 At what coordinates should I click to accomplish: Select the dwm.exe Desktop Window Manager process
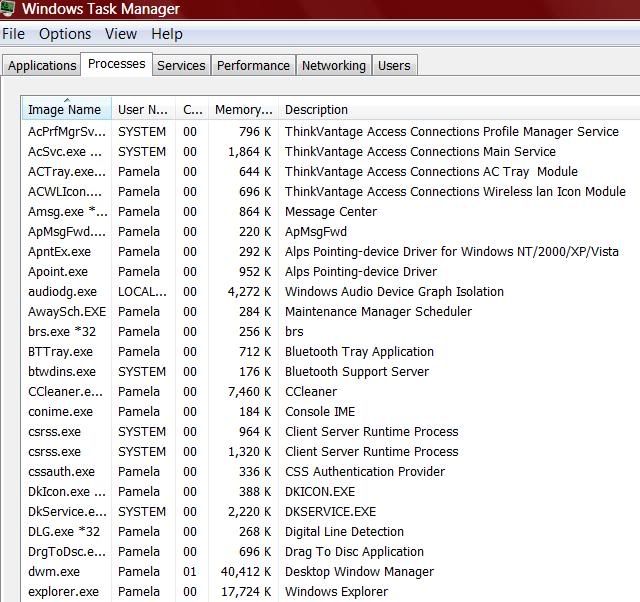click(54, 572)
